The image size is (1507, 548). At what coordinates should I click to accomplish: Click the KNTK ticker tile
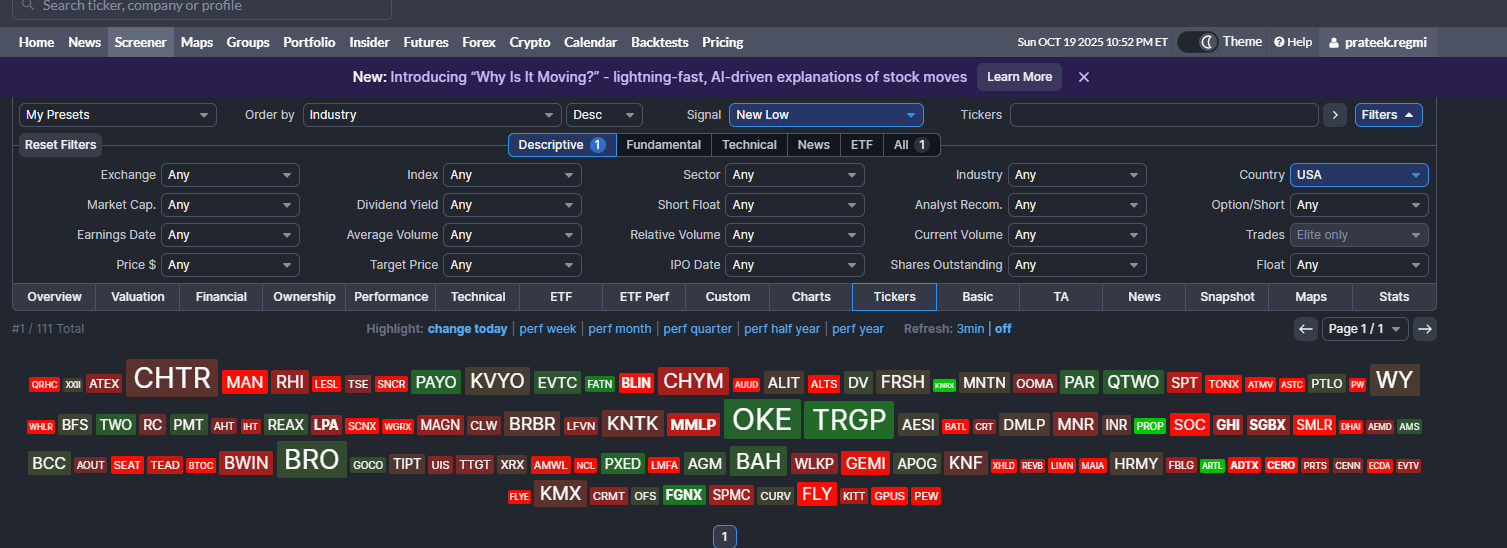click(632, 423)
